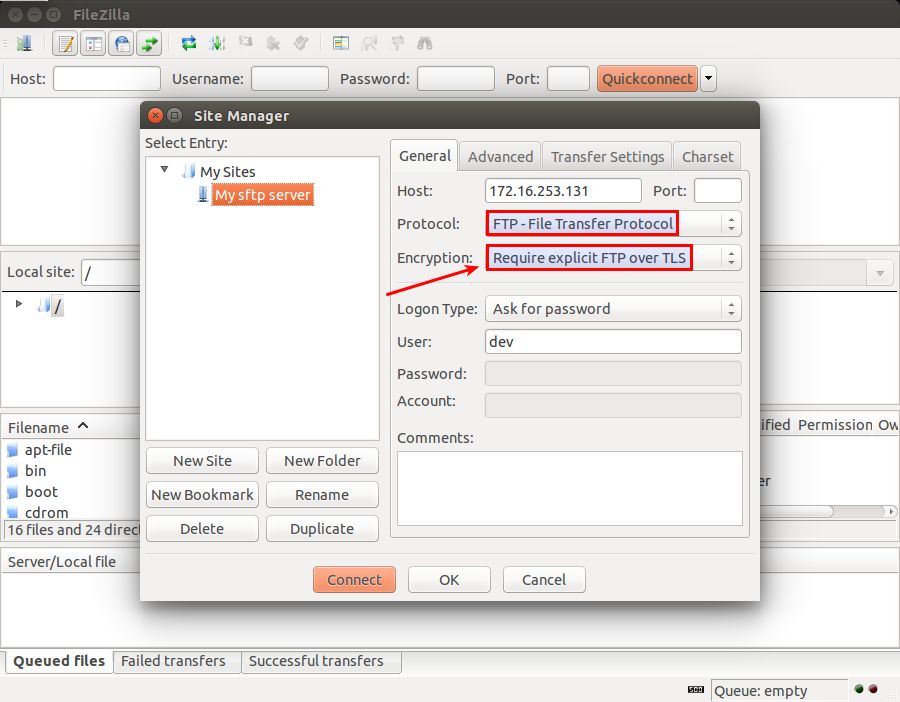Select the My sftp server entry

point(263,195)
